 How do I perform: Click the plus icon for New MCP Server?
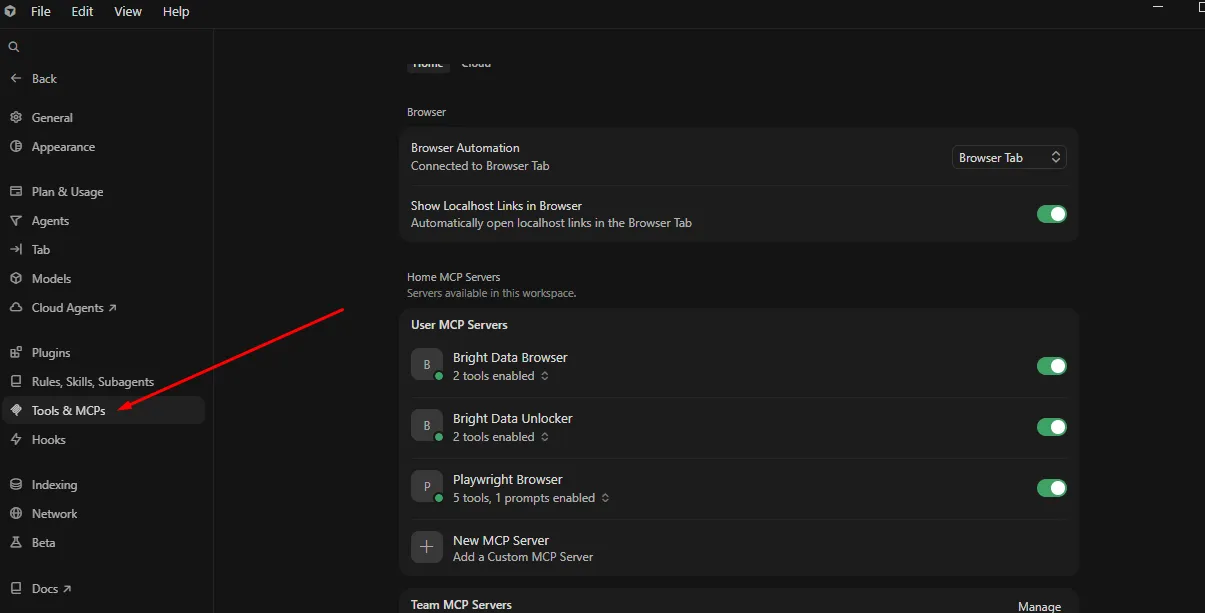click(427, 548)
